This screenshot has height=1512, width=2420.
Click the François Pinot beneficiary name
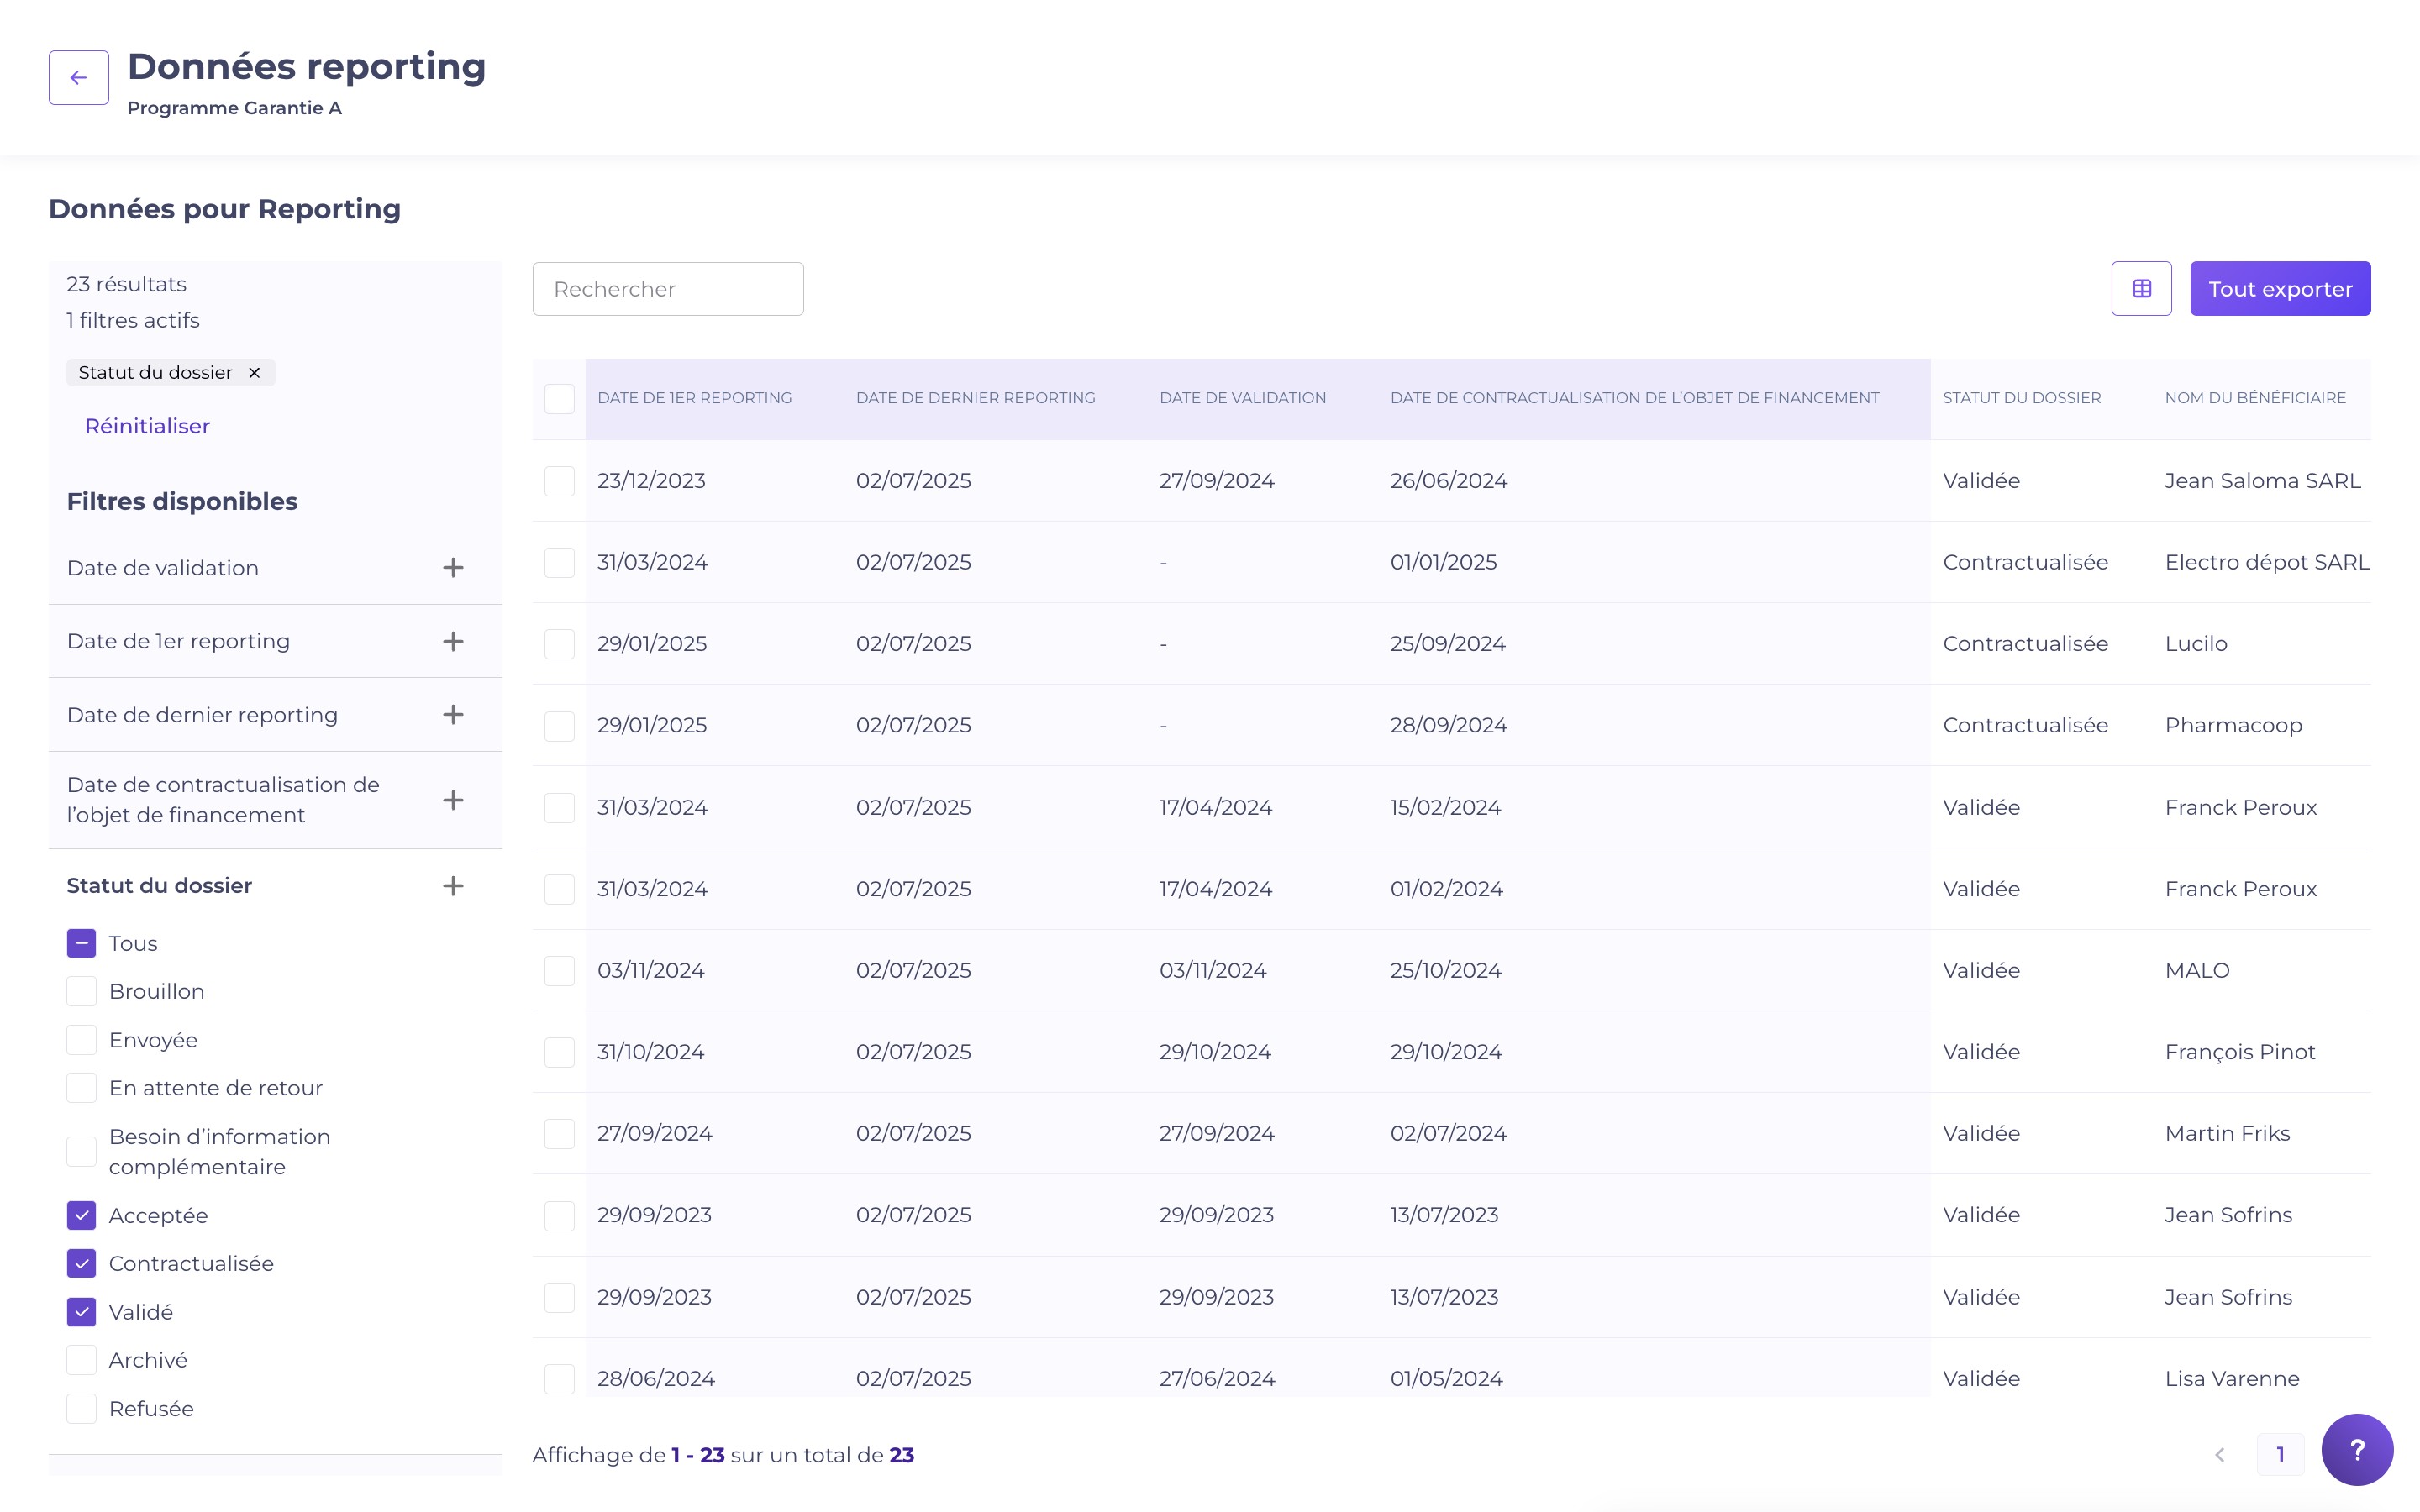click(x=2240, y=1052)
